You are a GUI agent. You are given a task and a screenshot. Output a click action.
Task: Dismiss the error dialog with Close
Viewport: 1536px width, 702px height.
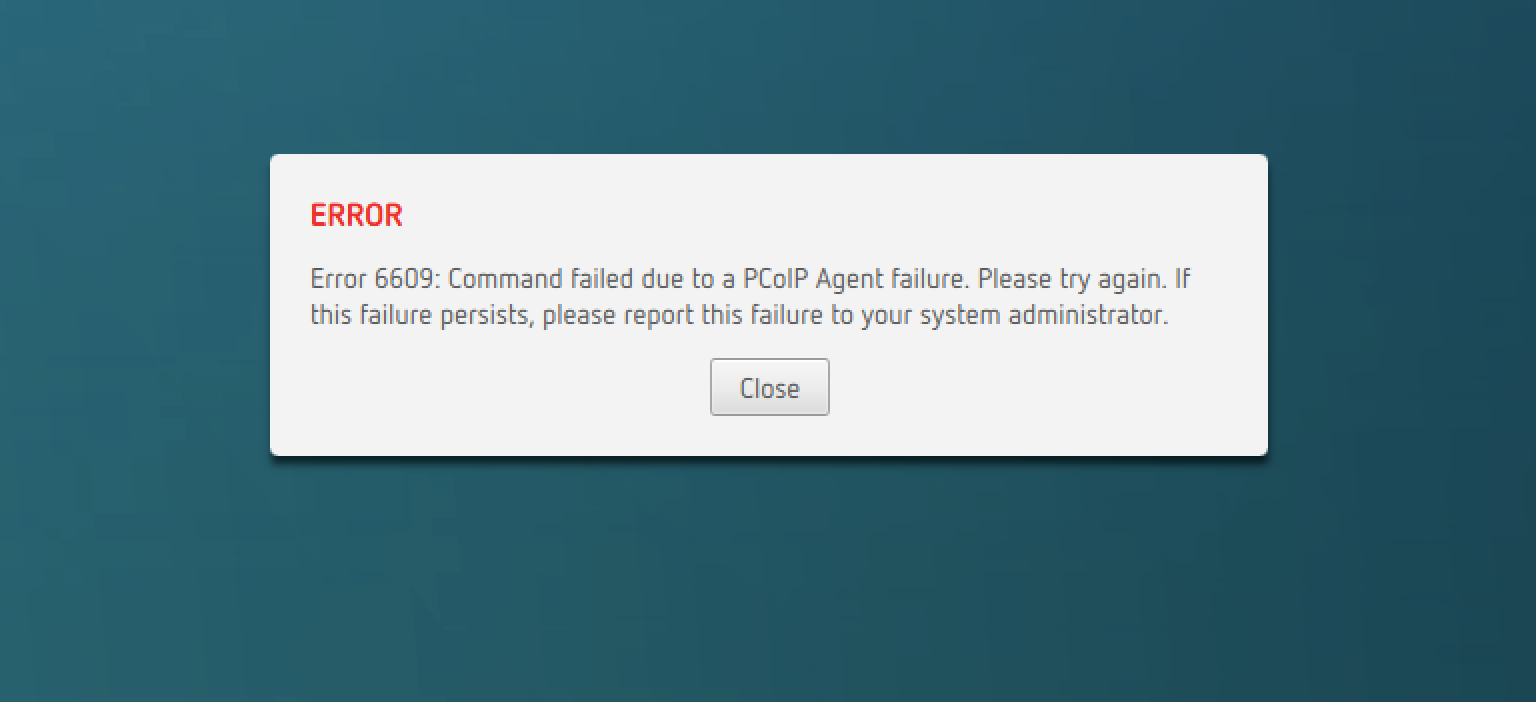[769, 387]
